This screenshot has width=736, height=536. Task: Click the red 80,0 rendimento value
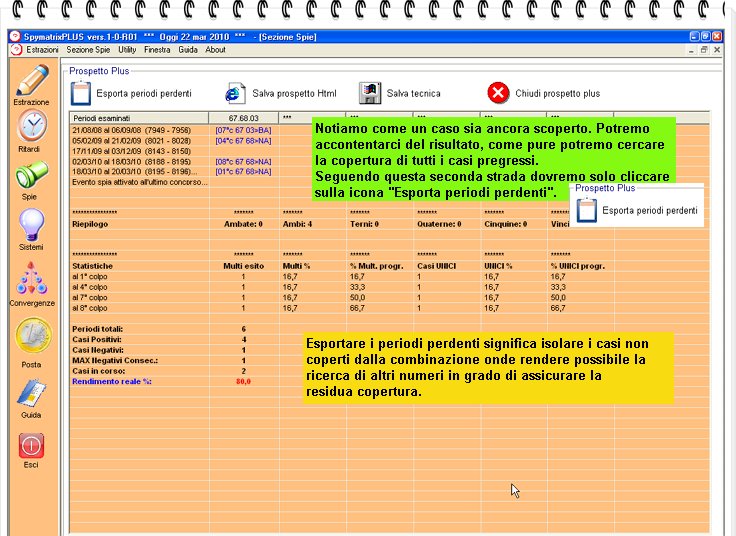coord(243,382)
